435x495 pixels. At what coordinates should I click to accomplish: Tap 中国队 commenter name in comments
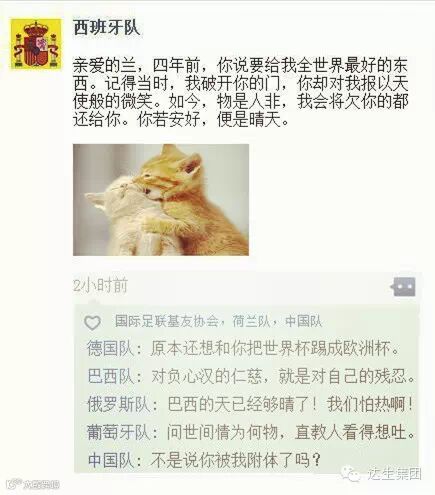[110, 460]
